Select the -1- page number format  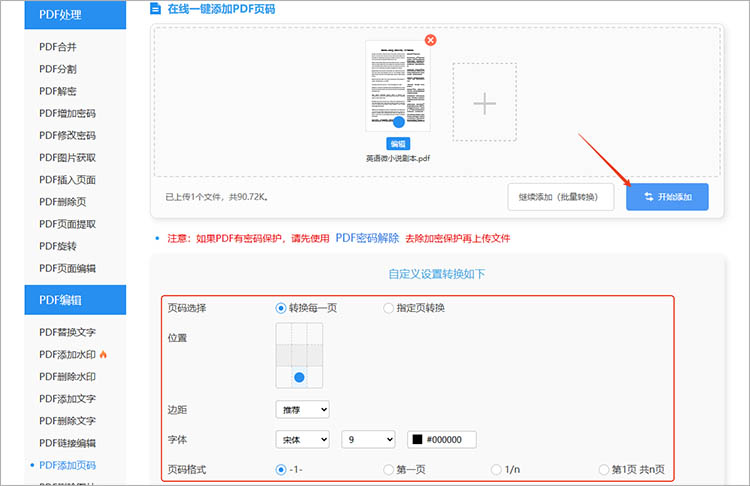click(x=281, y=470)
